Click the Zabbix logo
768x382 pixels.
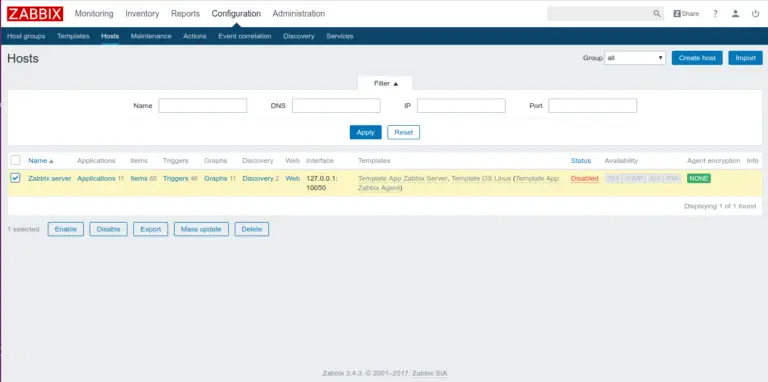point(35,14)
